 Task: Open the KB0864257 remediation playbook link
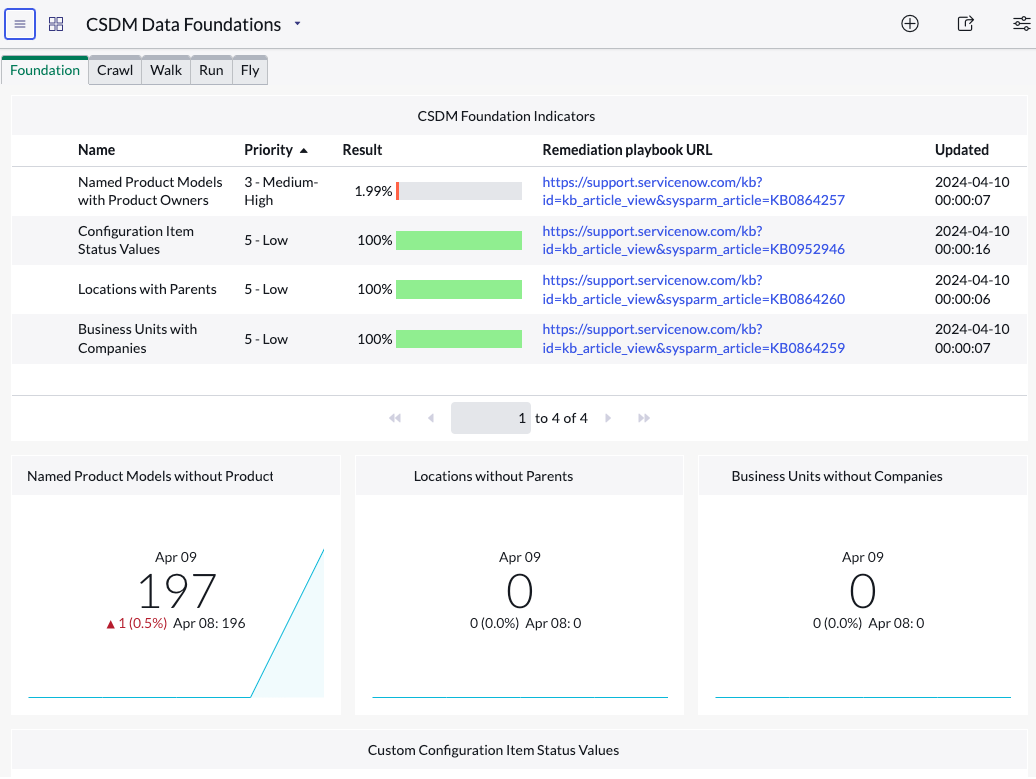click(x=693, y=191)
